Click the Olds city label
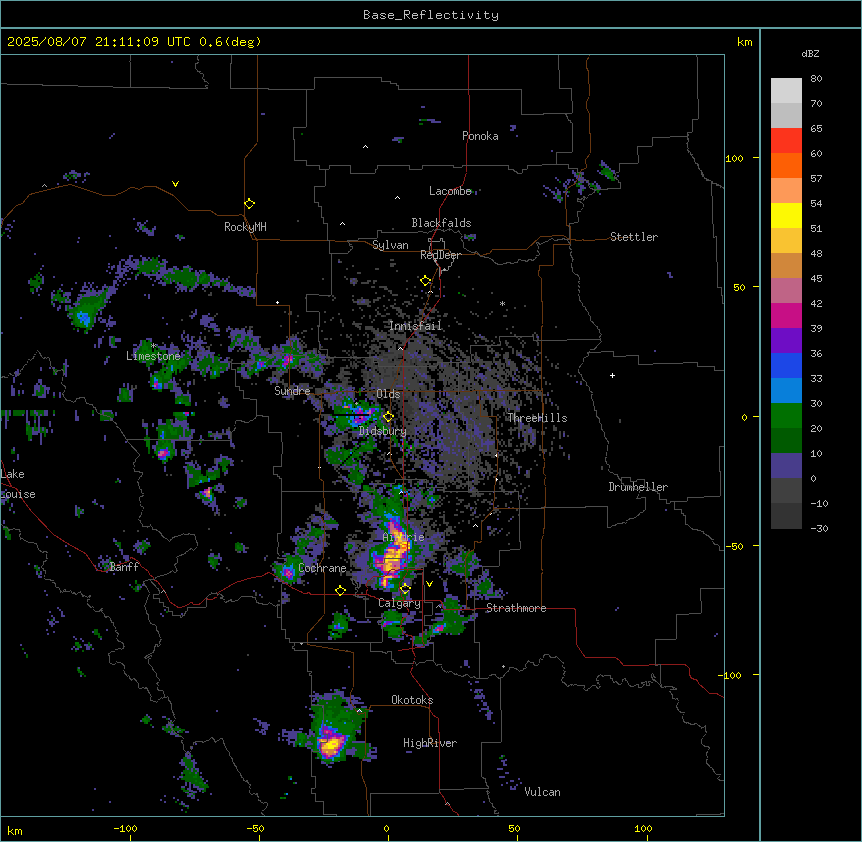The width and height of the screenshot is (862, 842). tap(388, 394)
